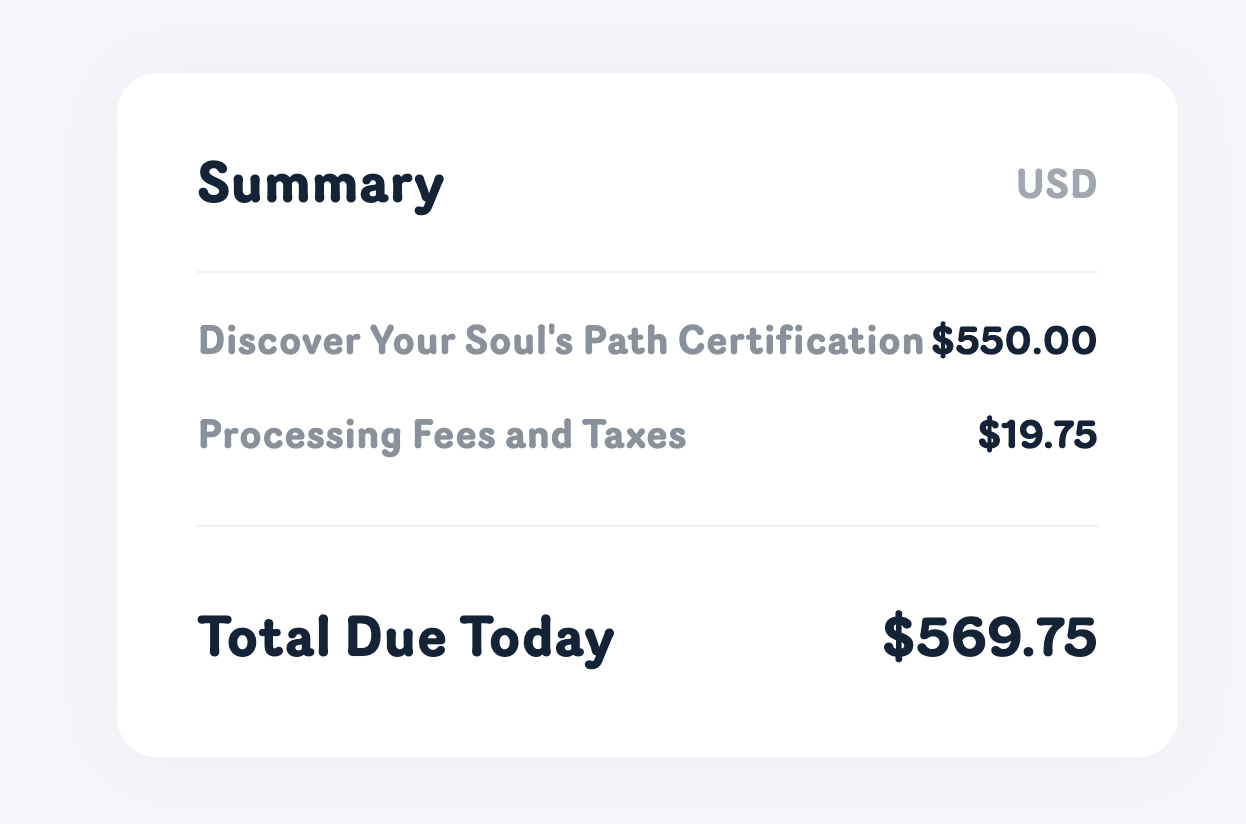Click the divider line below Summary heading

[647, 272]
